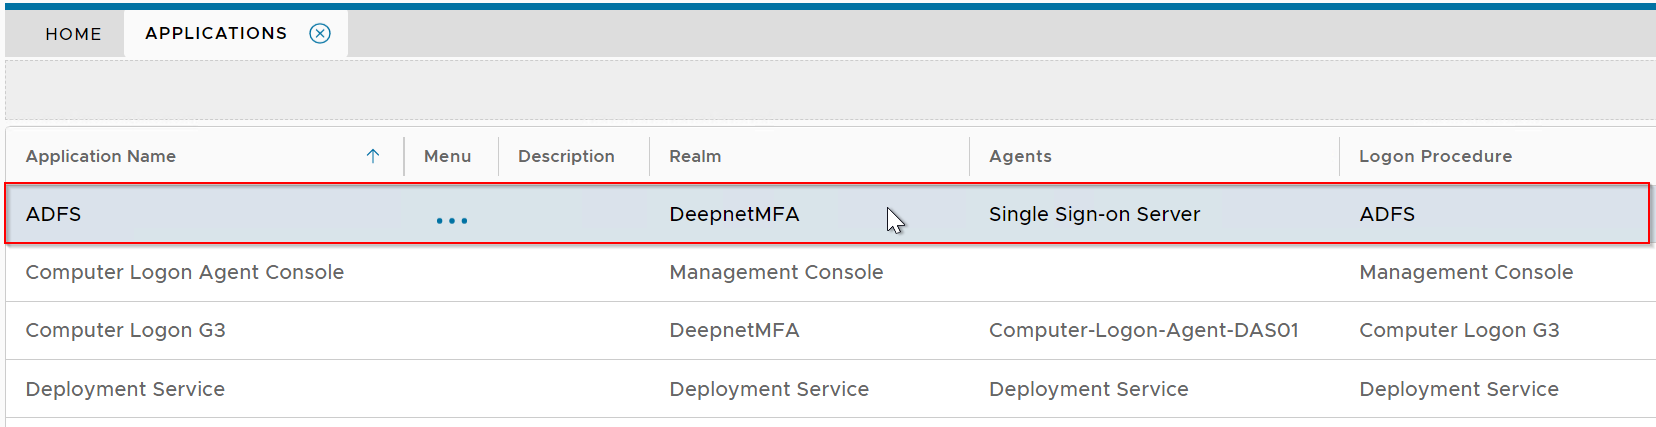The image size is (1656, 427).
Task: Click the empty toolbar area below tabs
Action: (x=828, y=90)
